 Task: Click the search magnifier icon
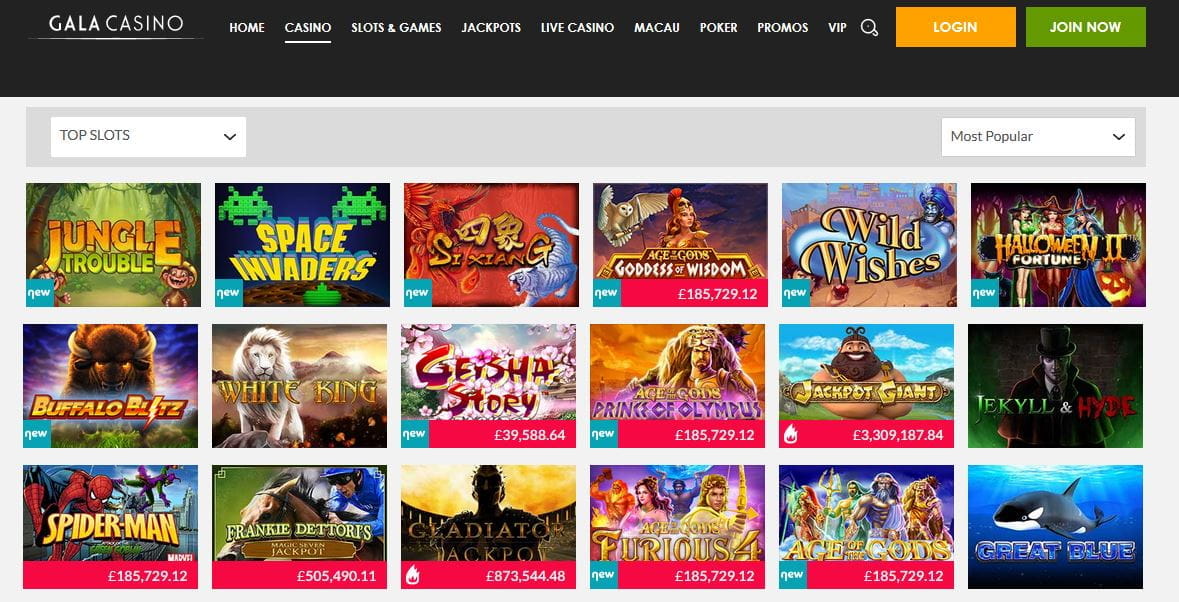tap(869, 28)
